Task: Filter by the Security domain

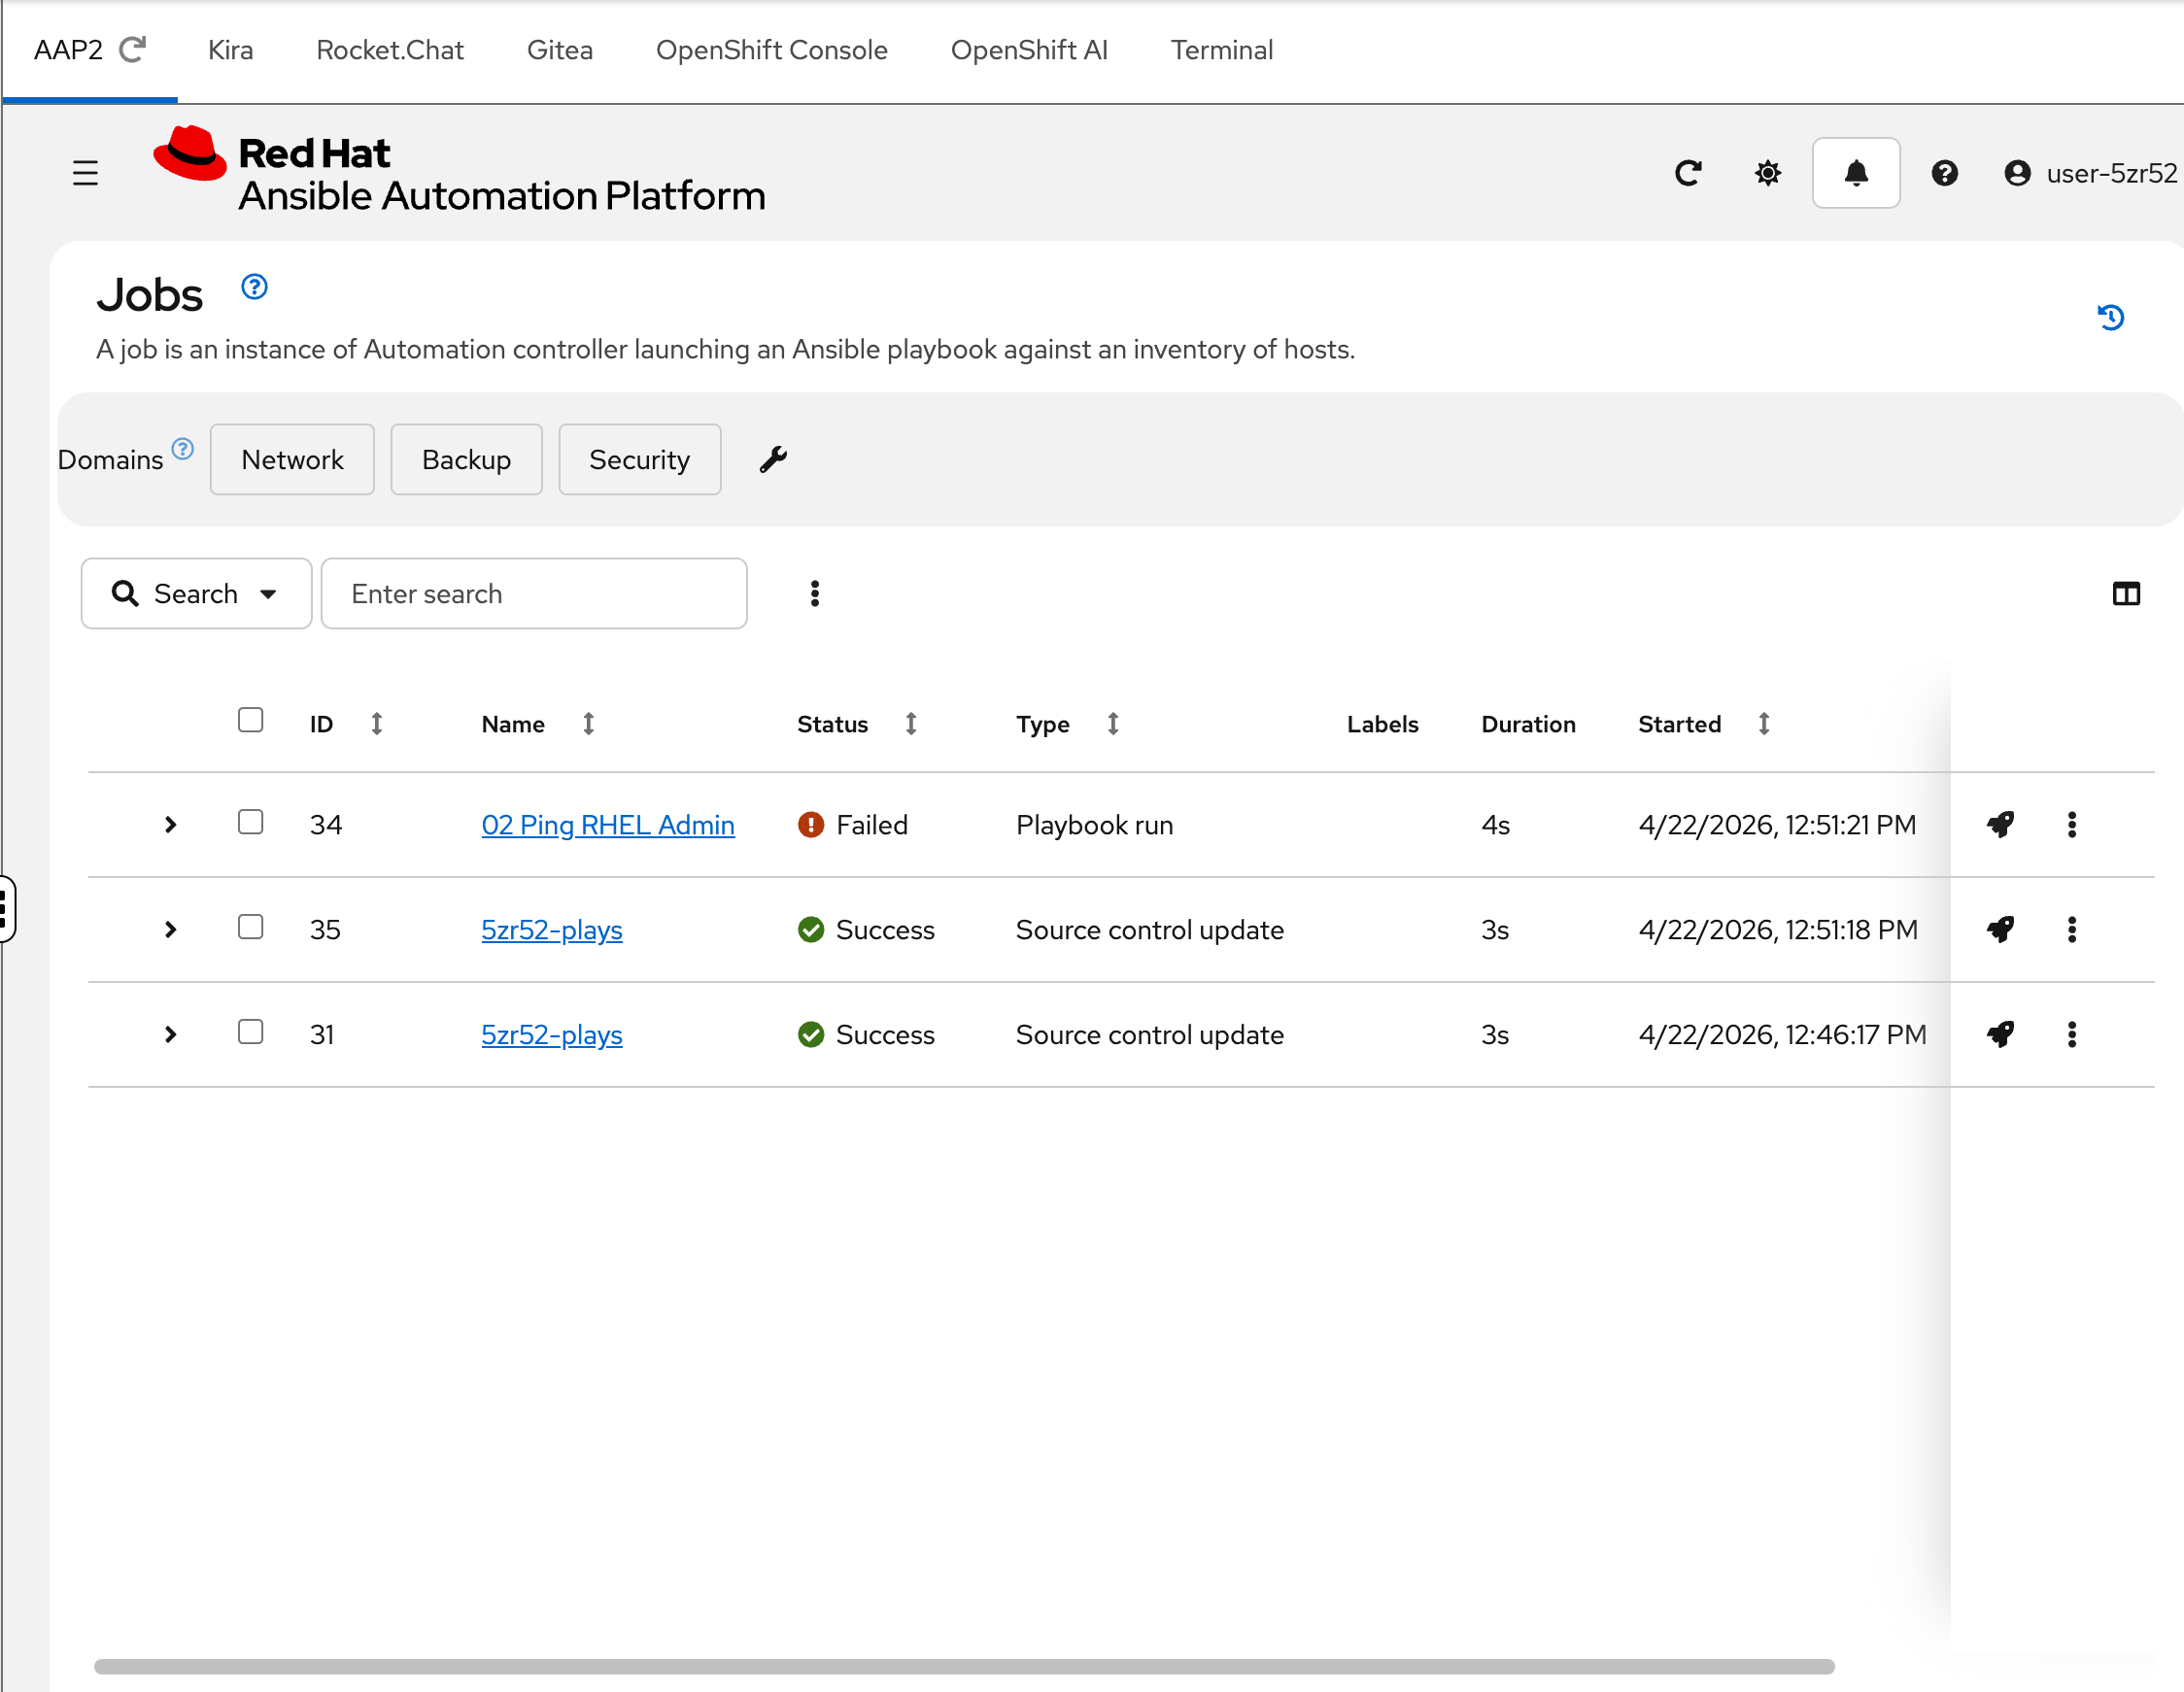Action: click(x=639, y=459)
